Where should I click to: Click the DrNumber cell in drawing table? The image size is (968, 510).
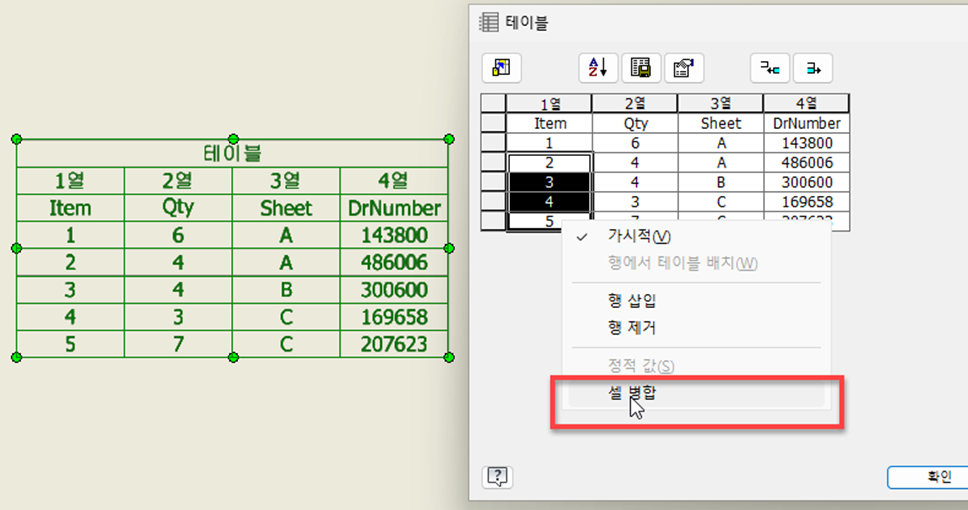(394, 208)
